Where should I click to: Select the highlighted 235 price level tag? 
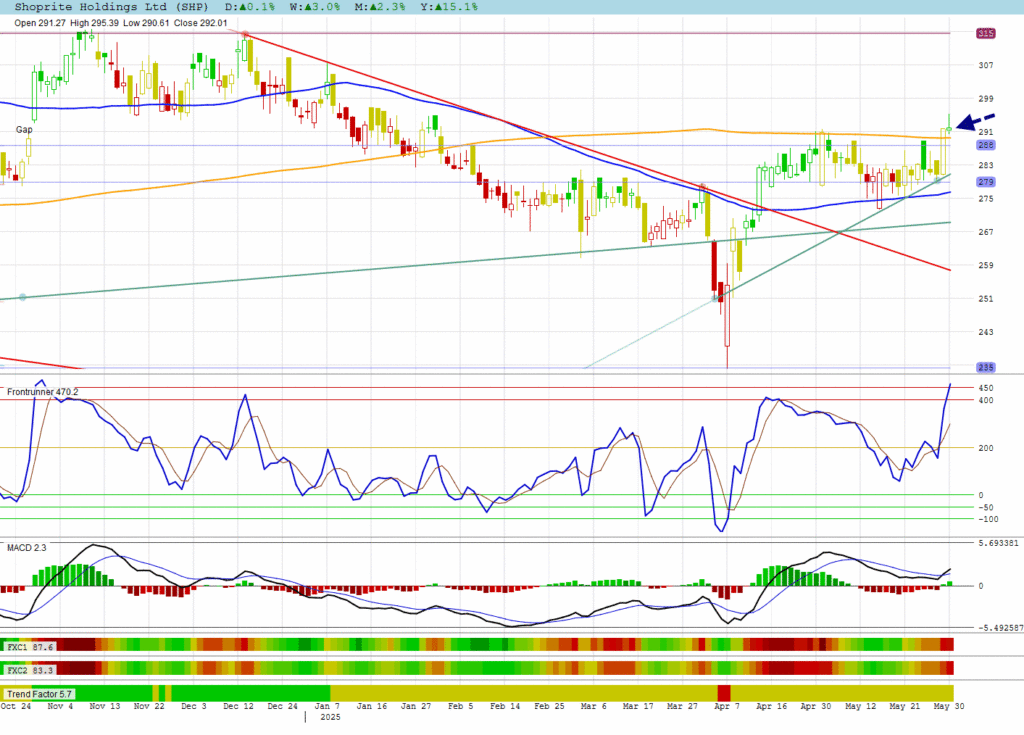pos(986,367)
